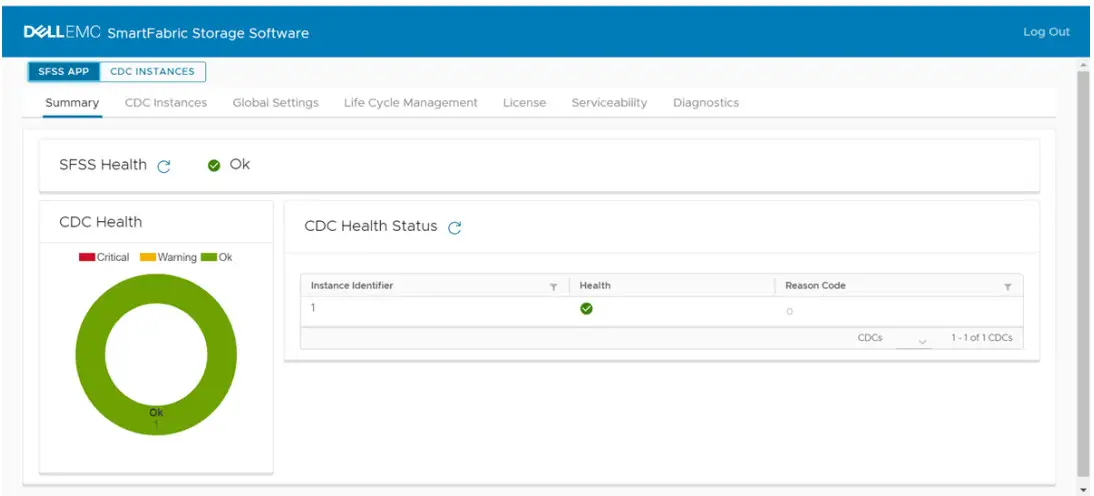Click the green health checkmark for instance 1
1094x496 pixels.
(x=586, y=308)
